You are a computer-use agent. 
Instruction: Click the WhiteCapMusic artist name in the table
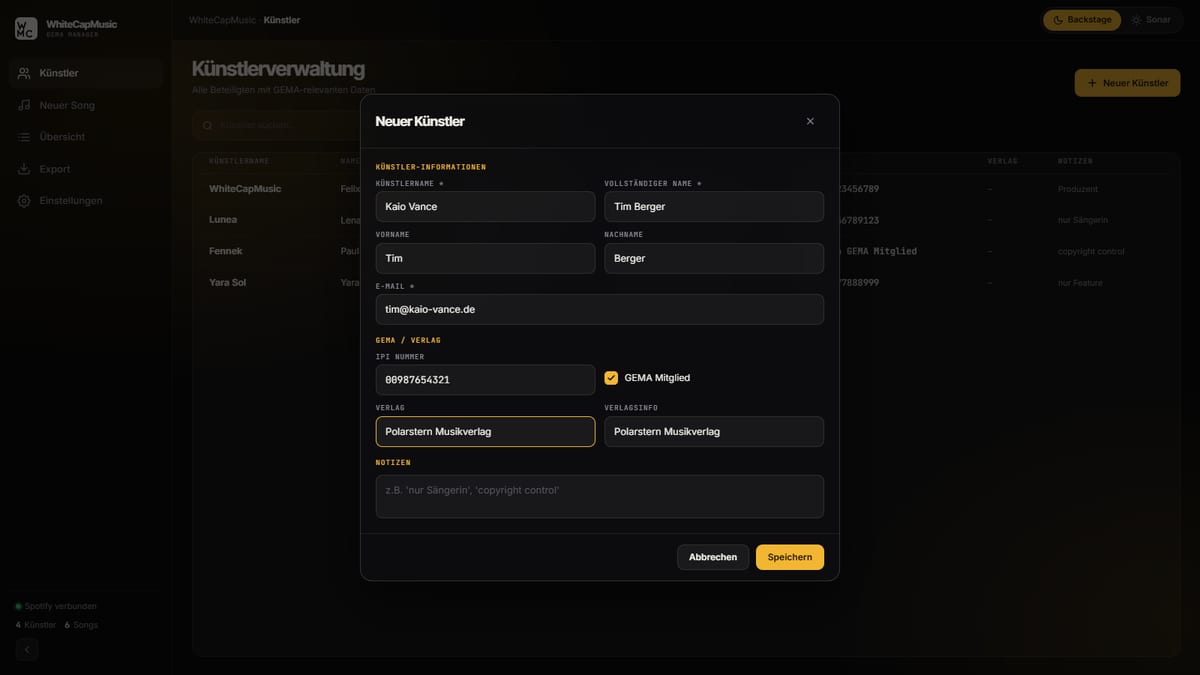click(x=245, y=189)
